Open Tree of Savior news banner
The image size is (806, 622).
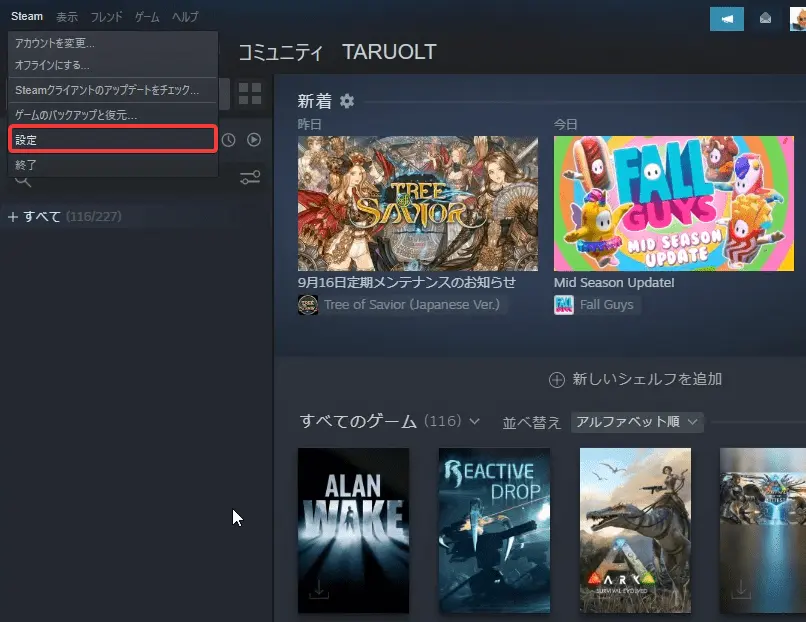(x=418, y=204)
